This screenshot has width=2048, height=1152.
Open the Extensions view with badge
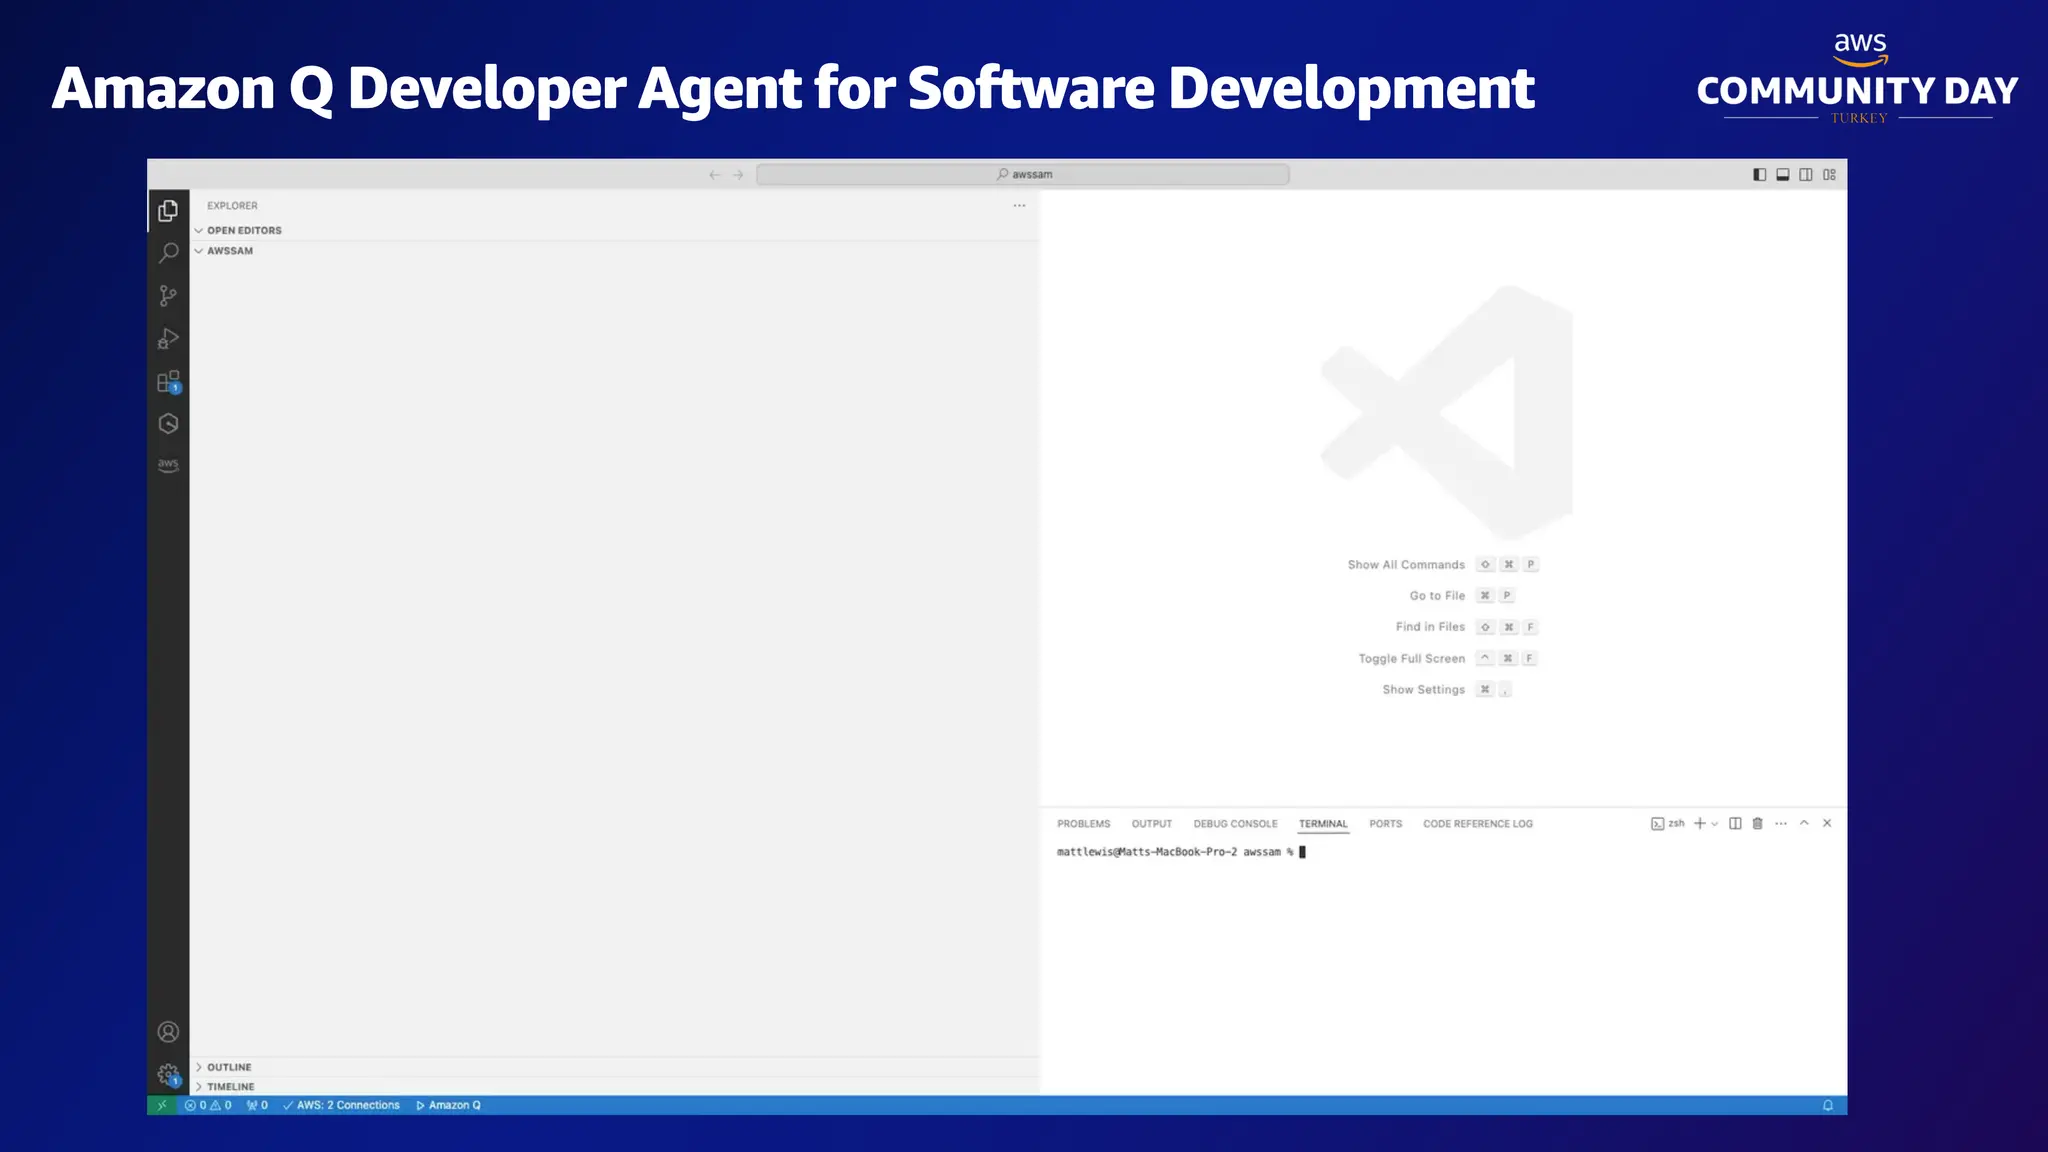(x=168, y=382)
